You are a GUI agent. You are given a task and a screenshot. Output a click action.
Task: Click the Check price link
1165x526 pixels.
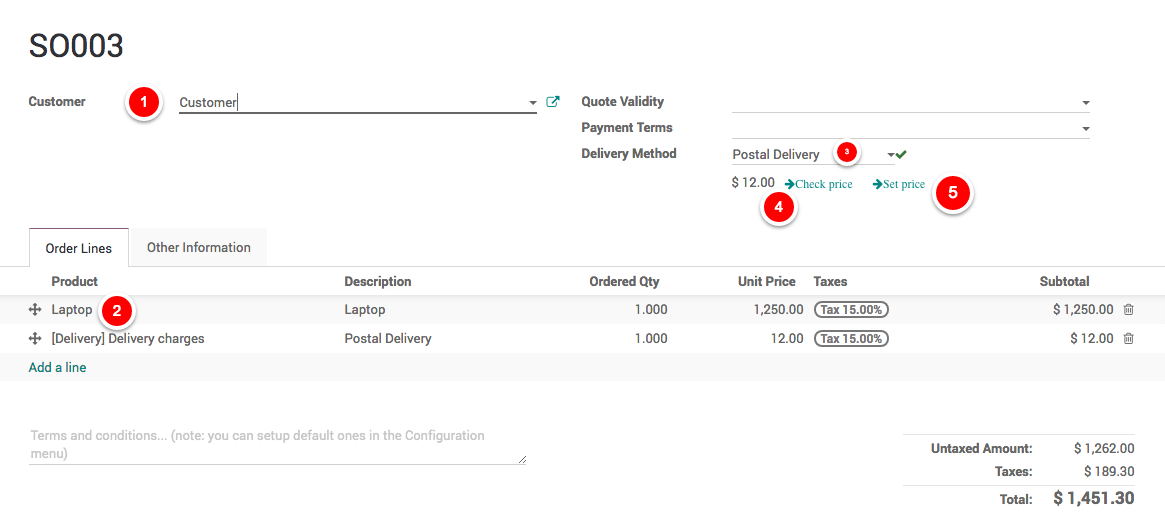click(x=819, y=184)
